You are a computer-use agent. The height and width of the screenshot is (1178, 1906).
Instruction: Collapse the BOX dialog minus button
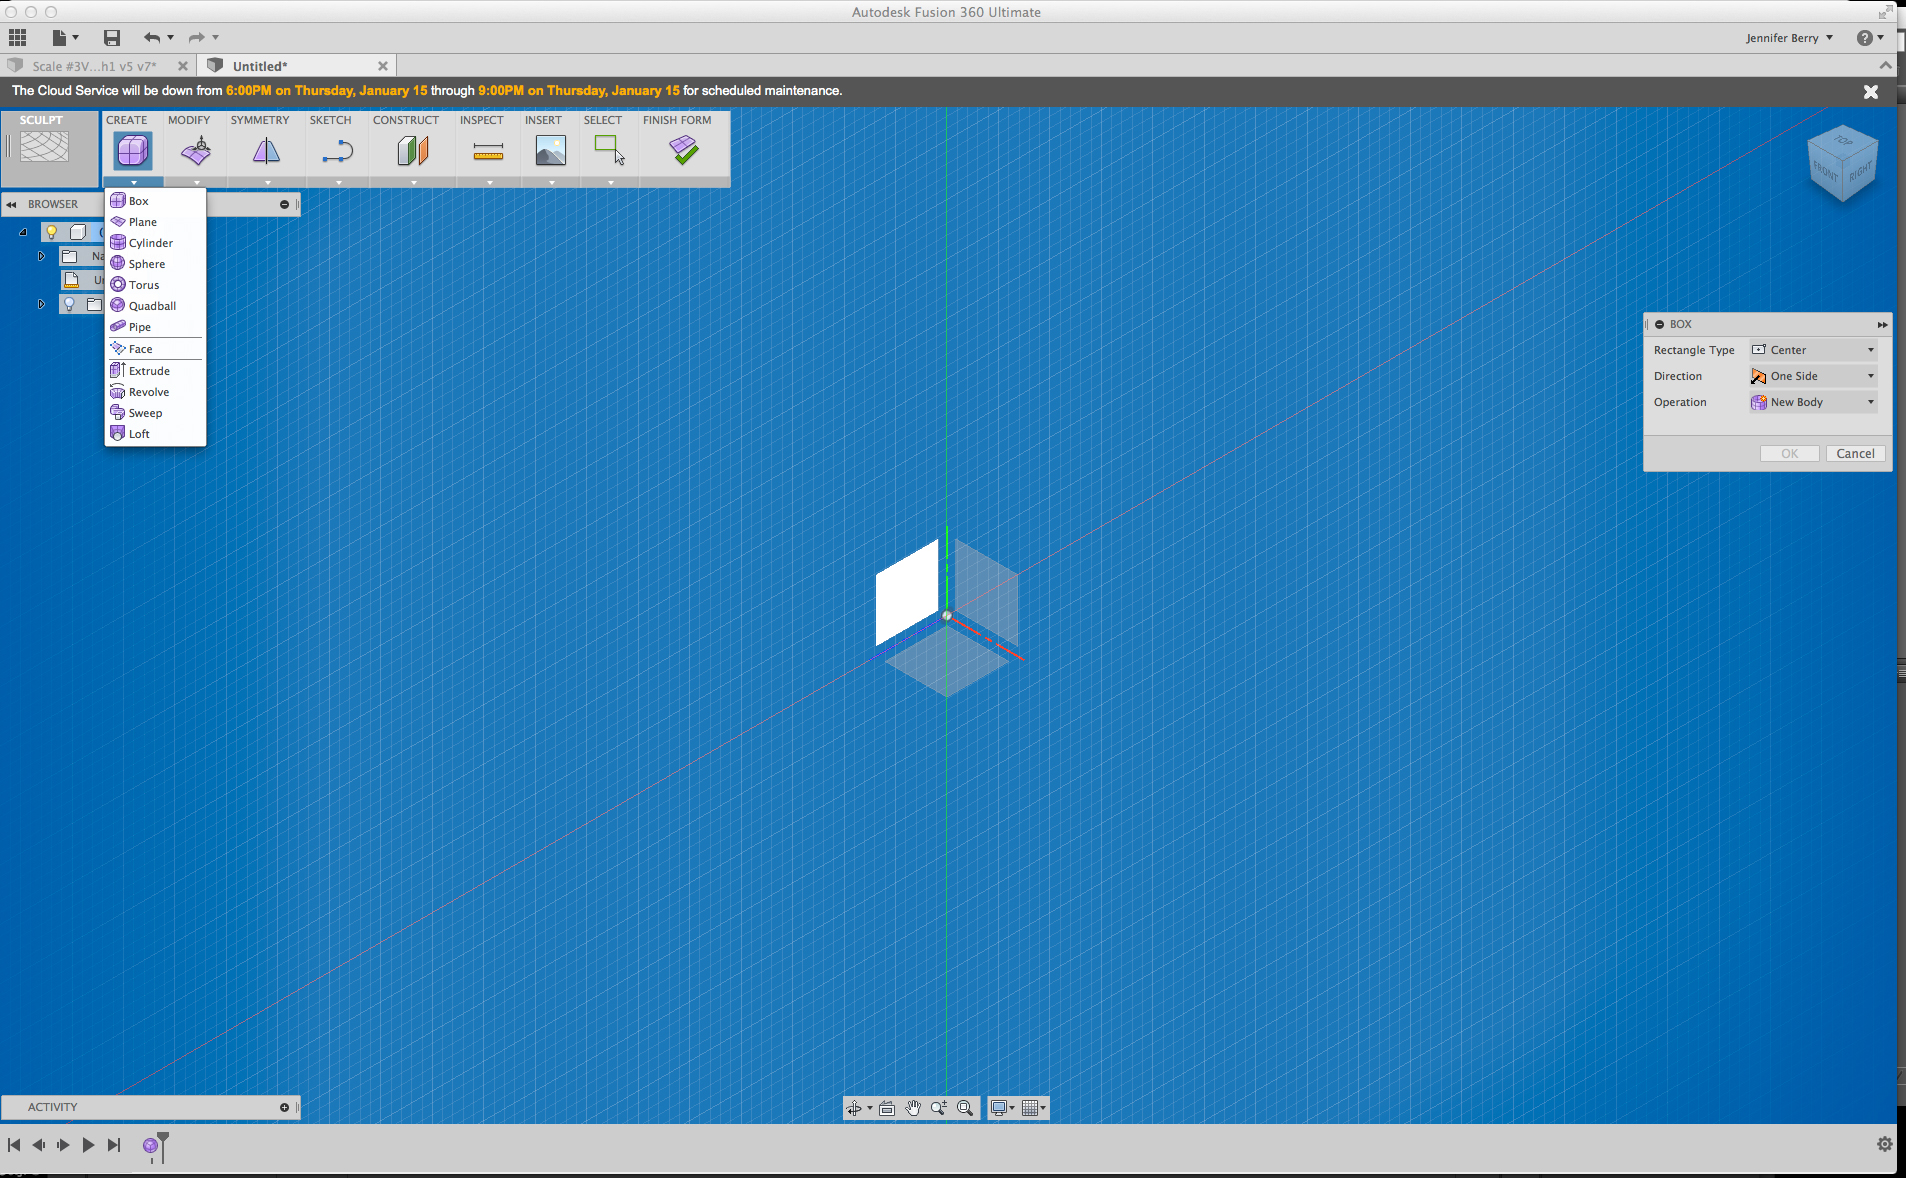1660,324
